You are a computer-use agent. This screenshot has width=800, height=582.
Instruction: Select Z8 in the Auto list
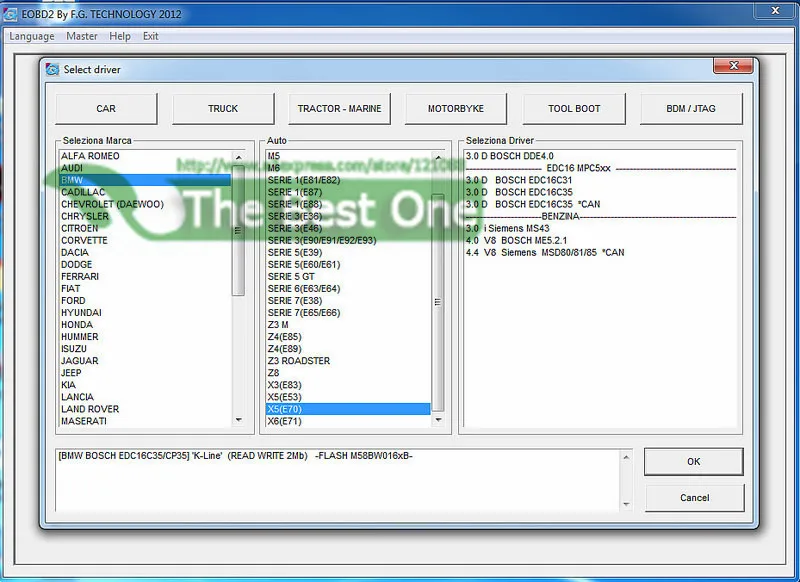coord(348,373)
